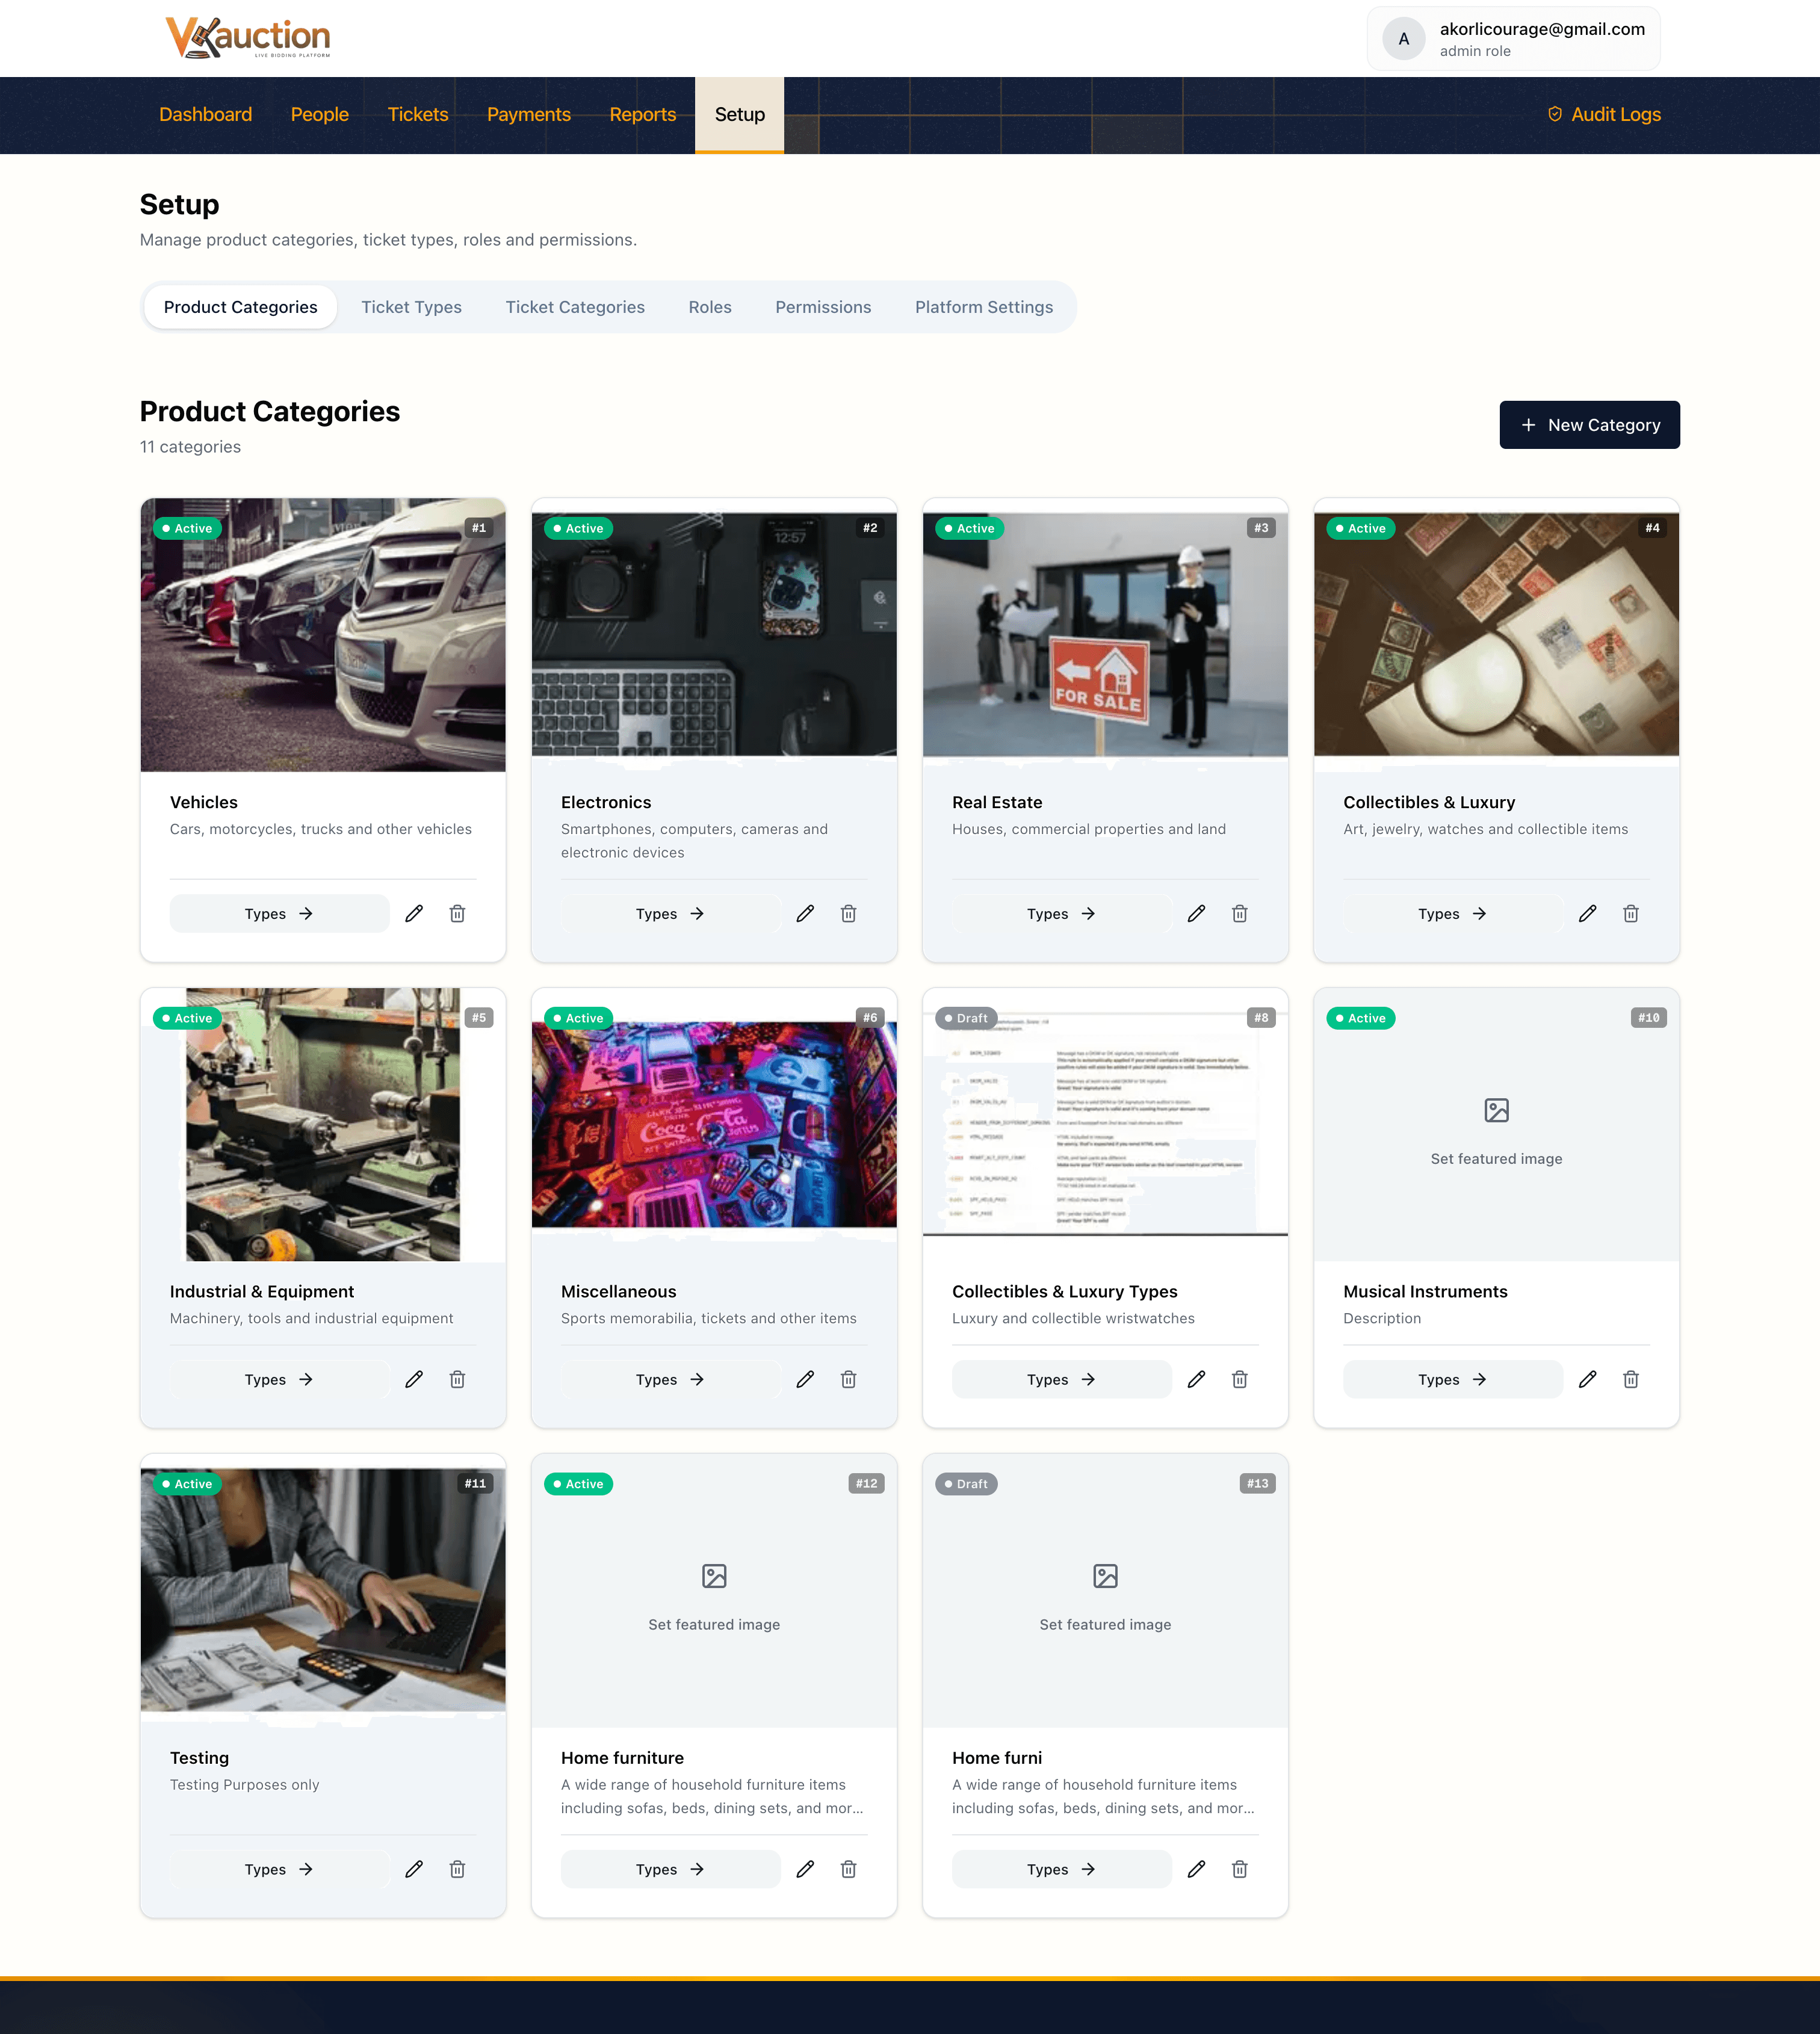This screenshot has width=1820, height=2034.
Task: Switch to the Ticket Types tab
Action: [411, 307]
